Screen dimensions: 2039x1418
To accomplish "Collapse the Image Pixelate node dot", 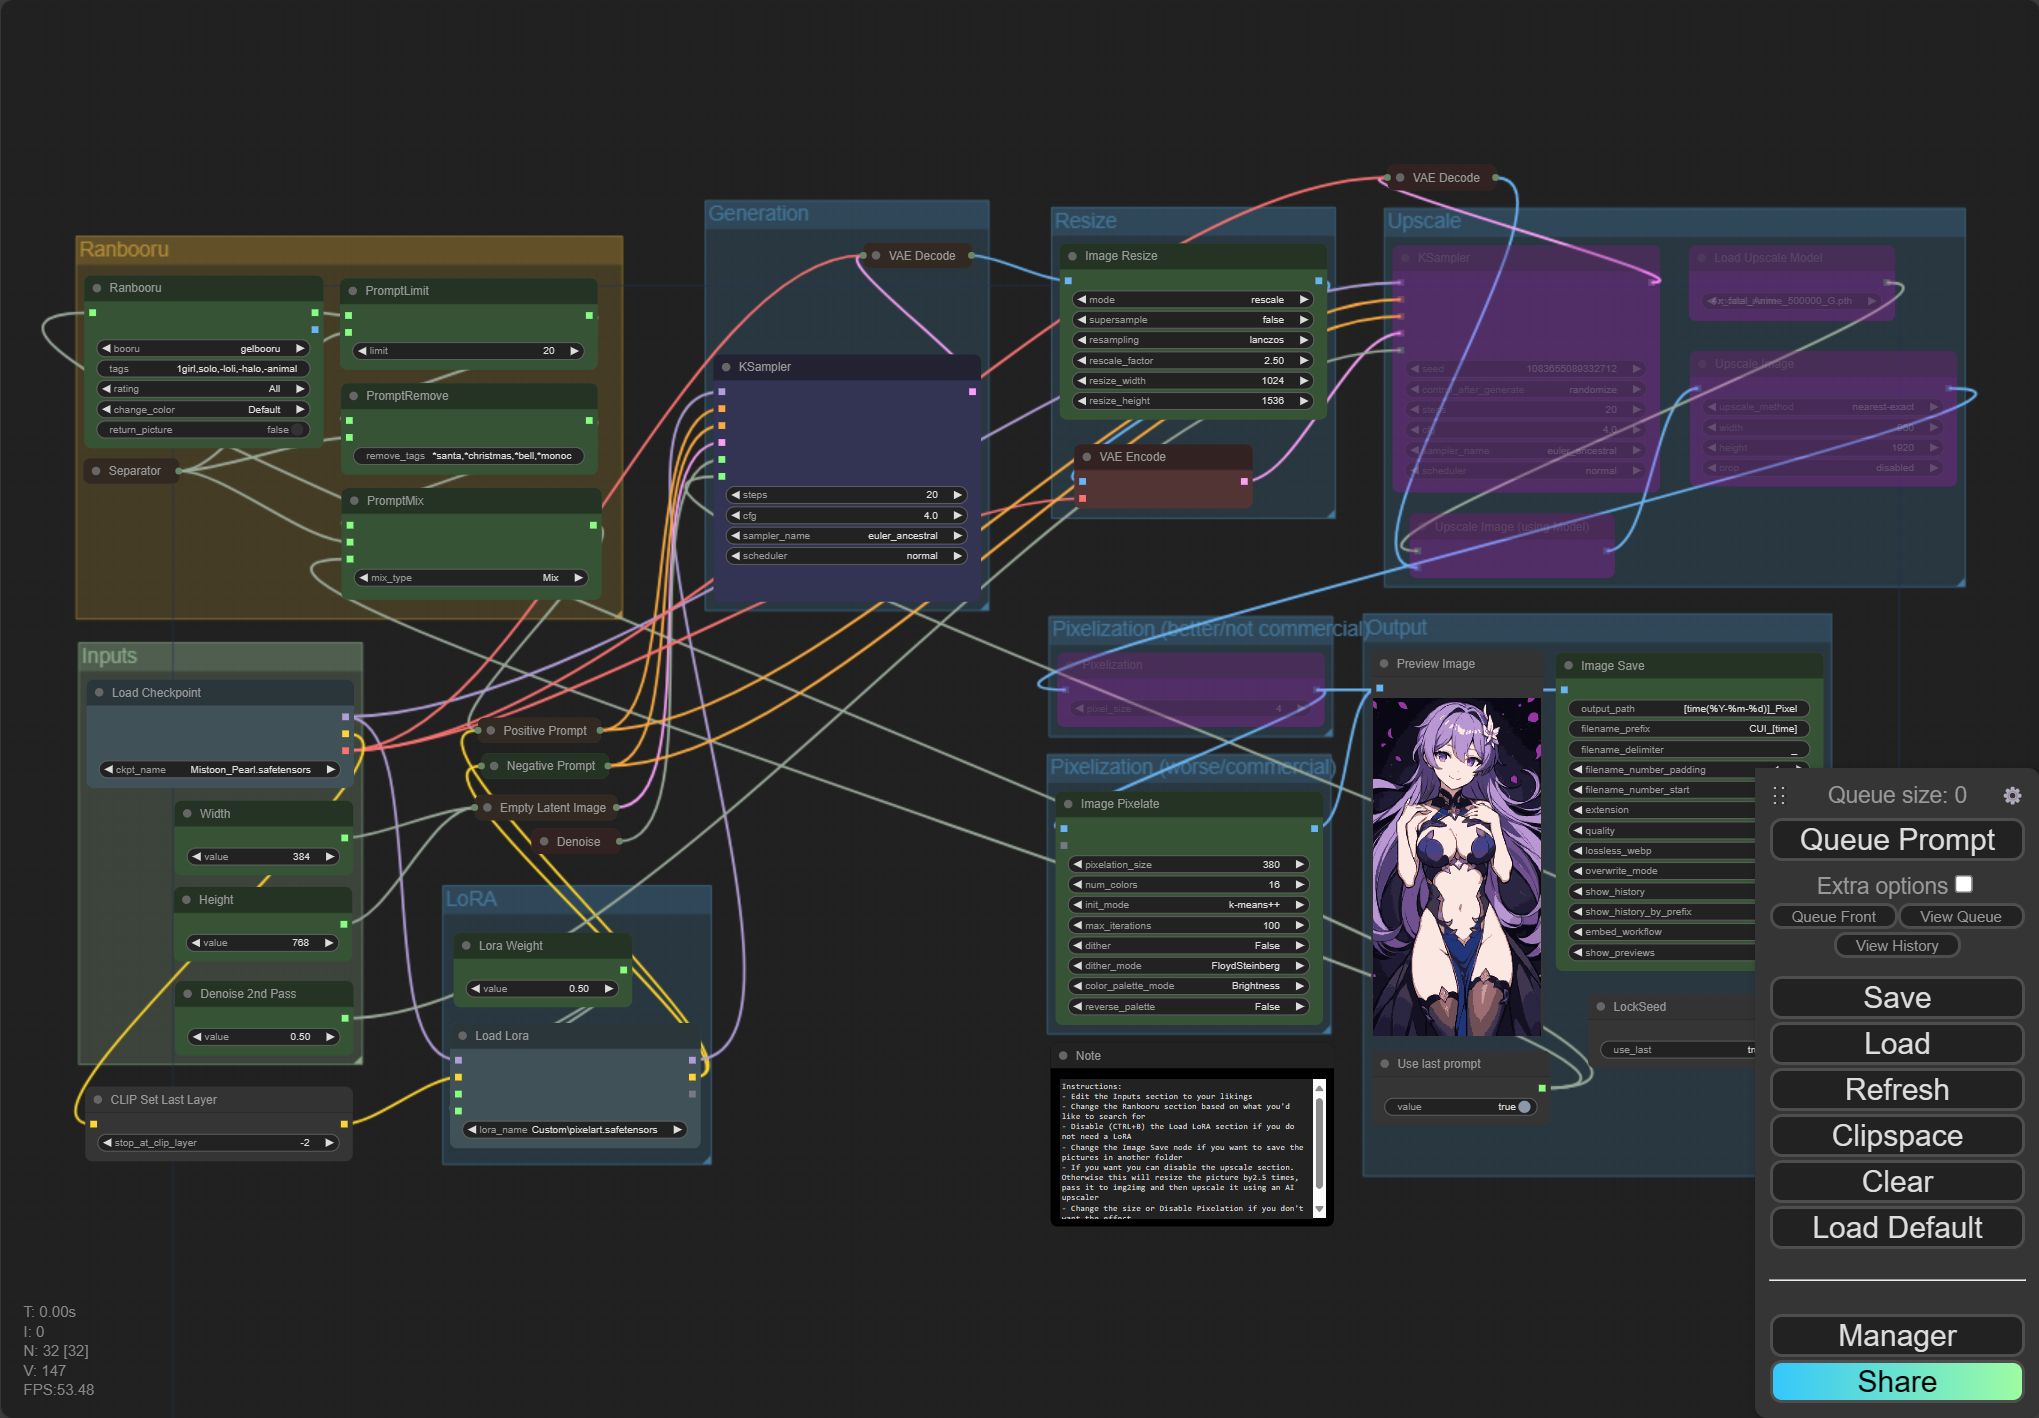I will click(1068, 804).
